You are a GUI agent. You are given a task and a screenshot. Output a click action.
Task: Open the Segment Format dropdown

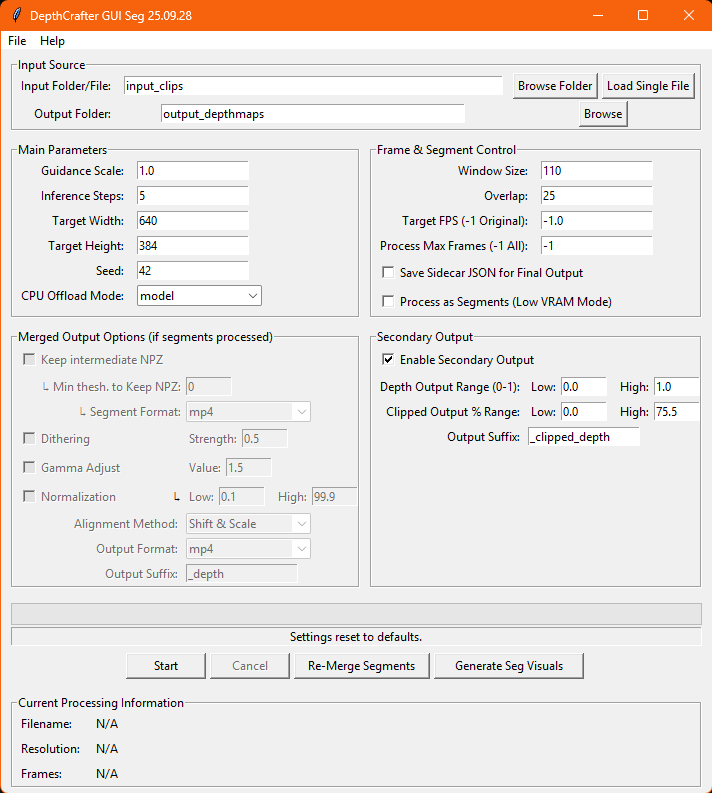click(248, 412)
